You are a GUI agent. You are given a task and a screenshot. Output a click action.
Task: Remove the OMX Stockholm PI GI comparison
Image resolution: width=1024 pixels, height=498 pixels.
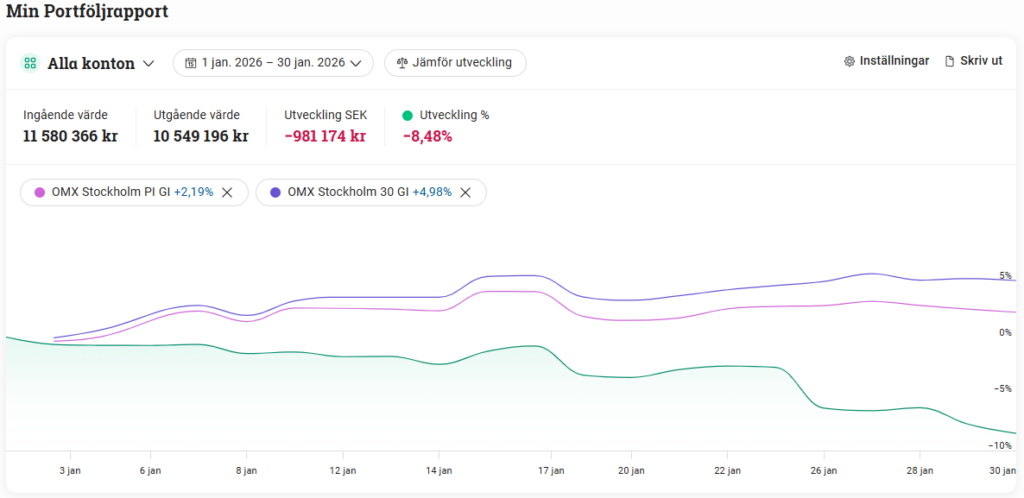pyautogui.click(x=227, y=192)
